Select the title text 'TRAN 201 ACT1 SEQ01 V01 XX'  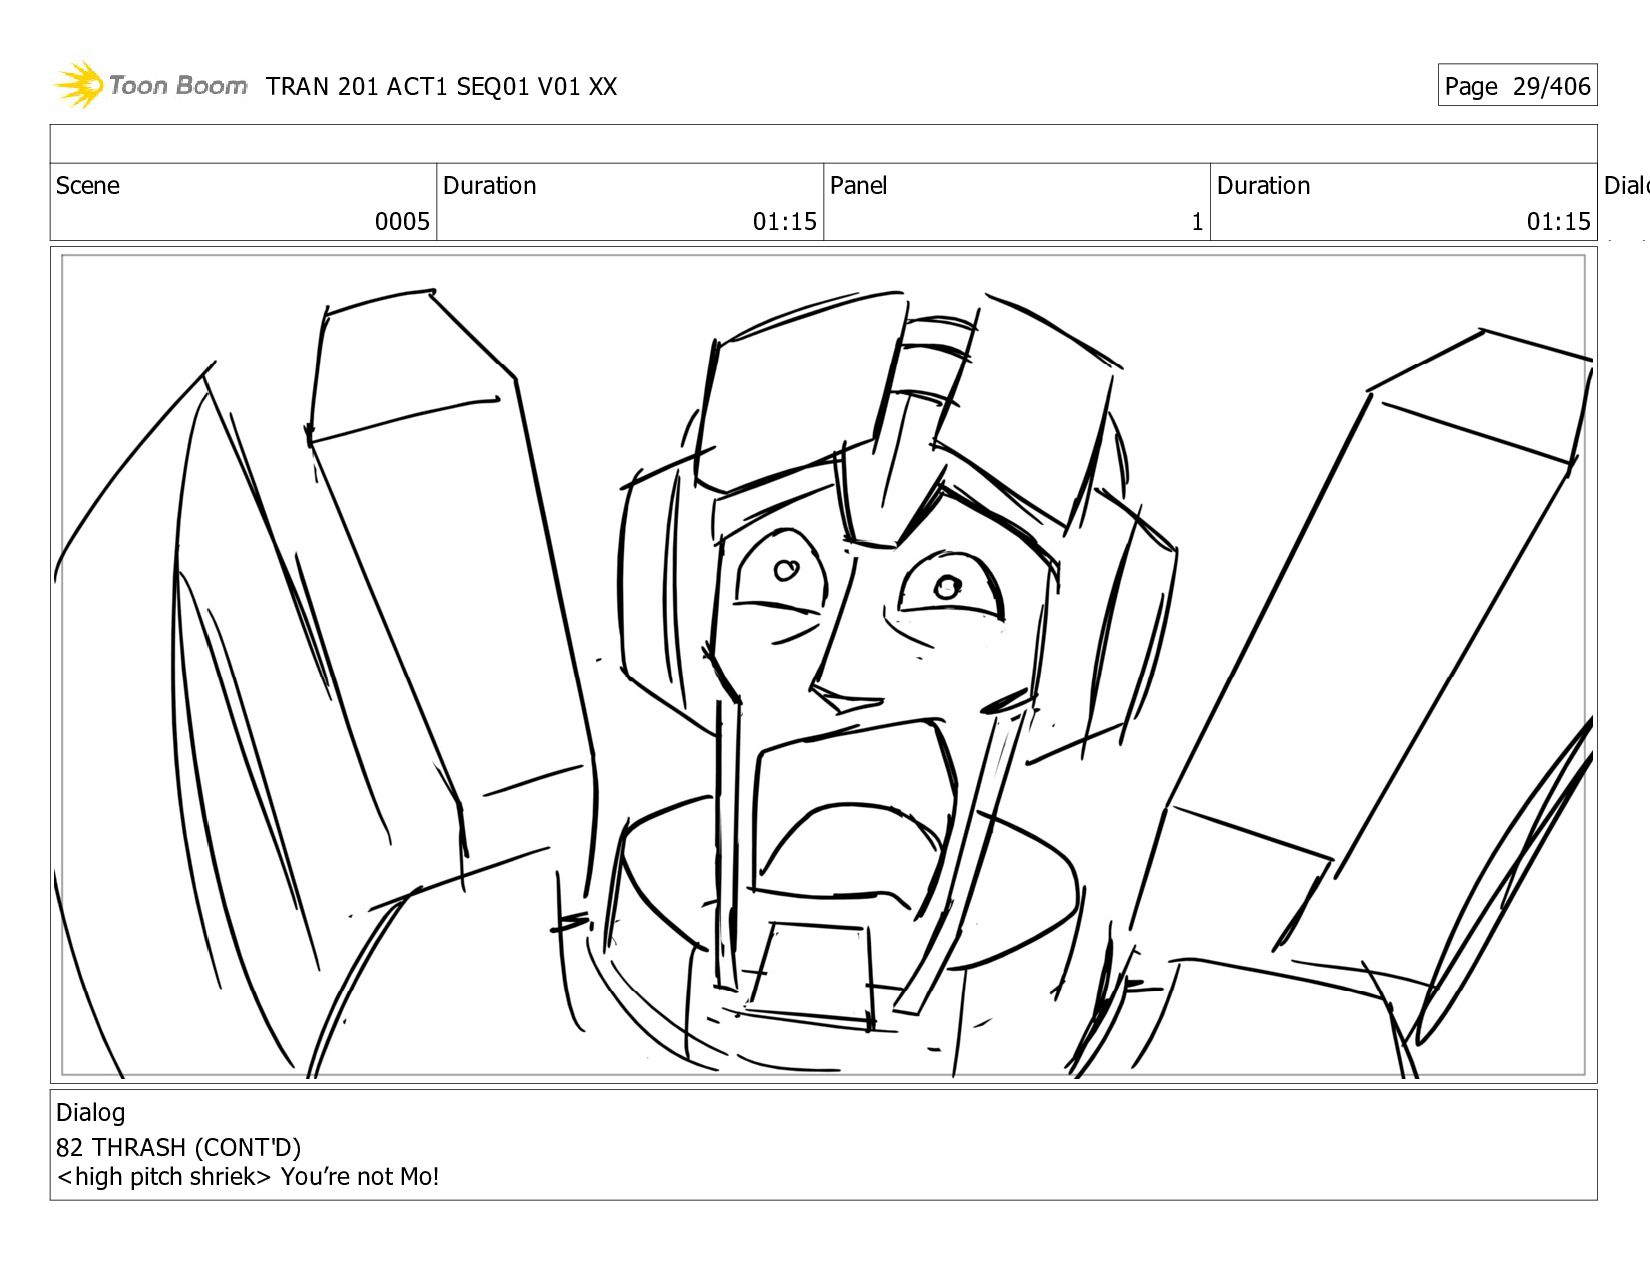click(442, 87)
